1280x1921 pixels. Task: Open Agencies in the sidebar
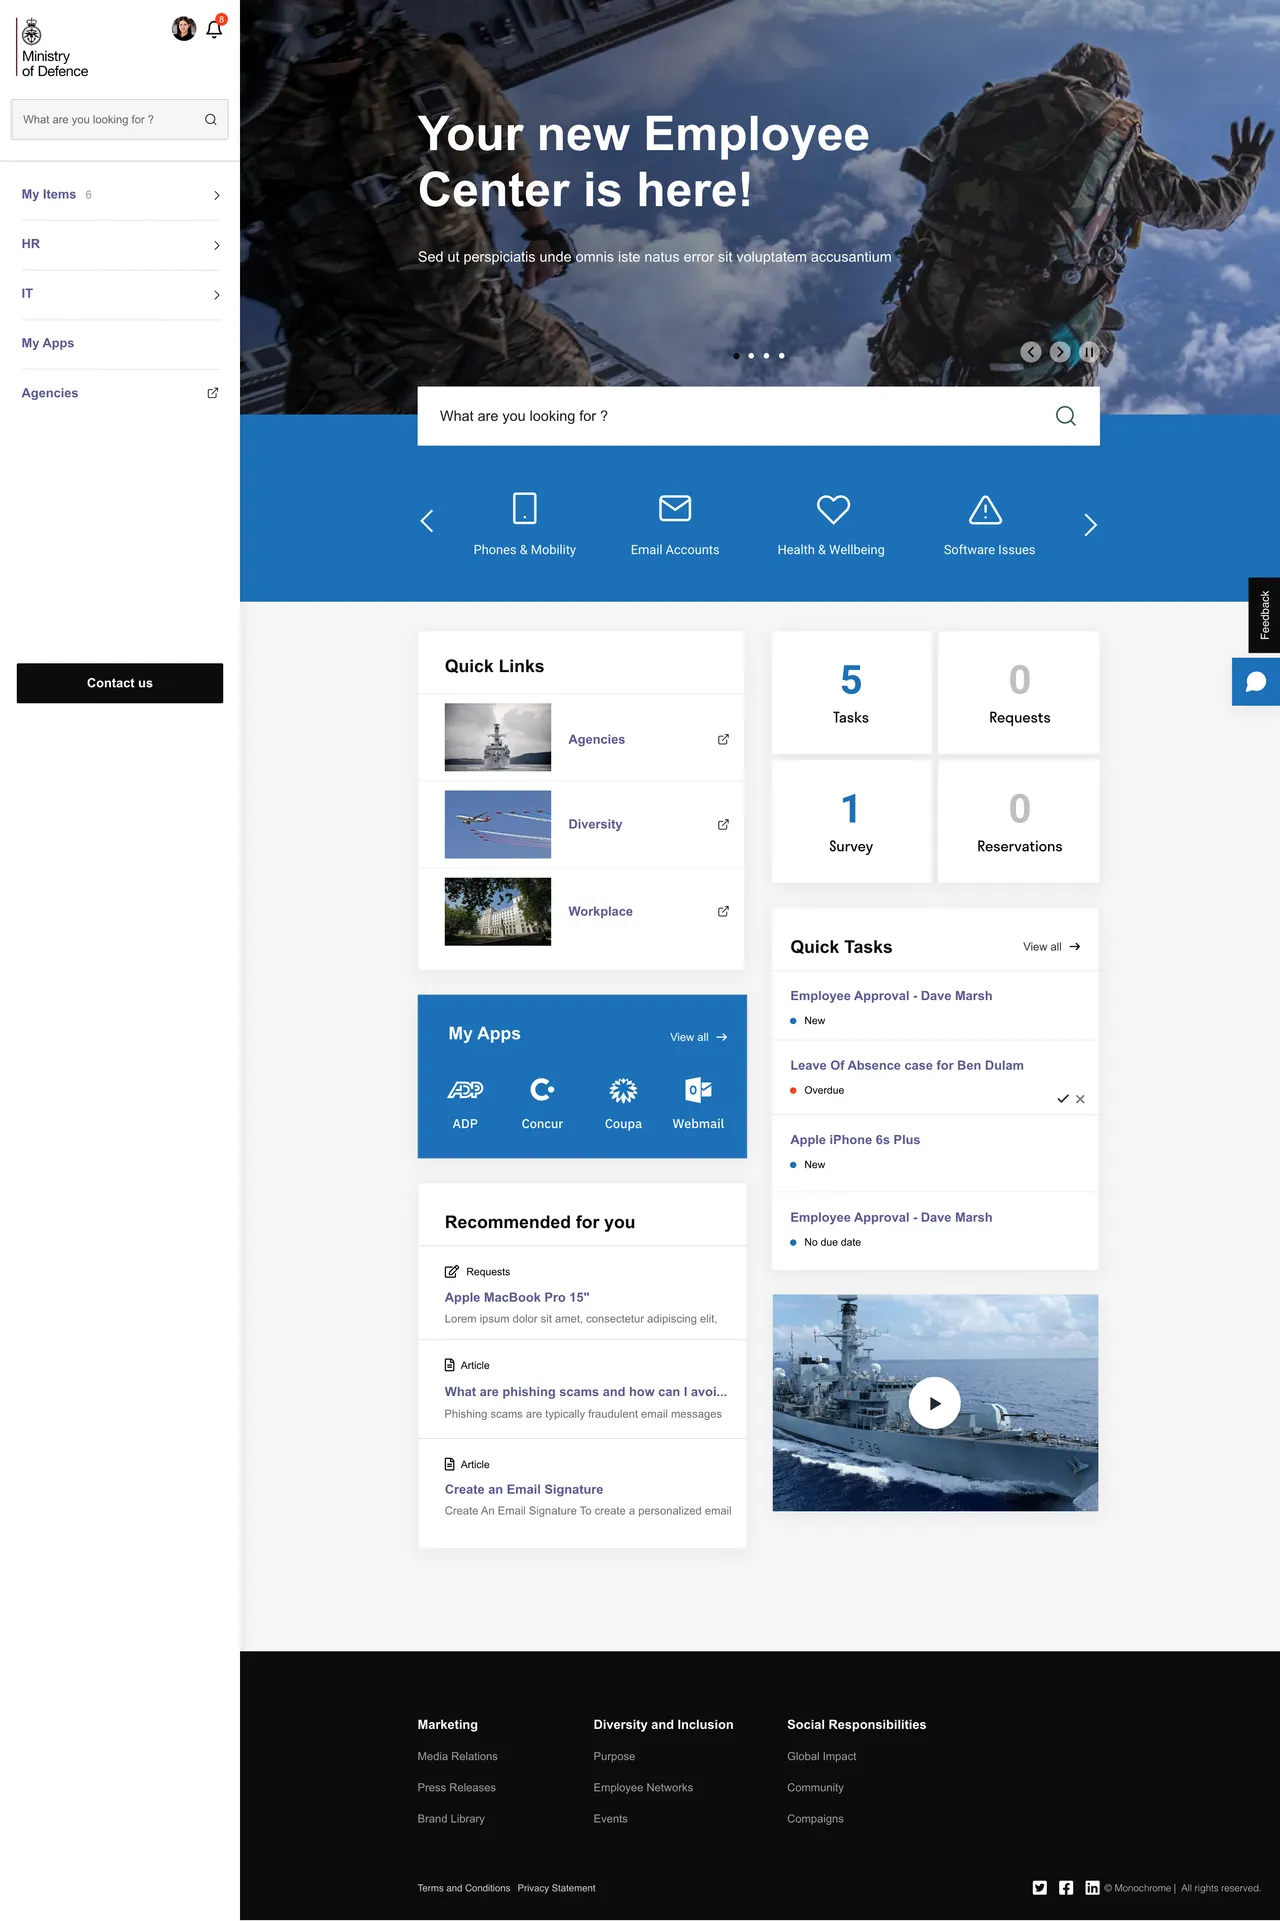pos(50,393)
